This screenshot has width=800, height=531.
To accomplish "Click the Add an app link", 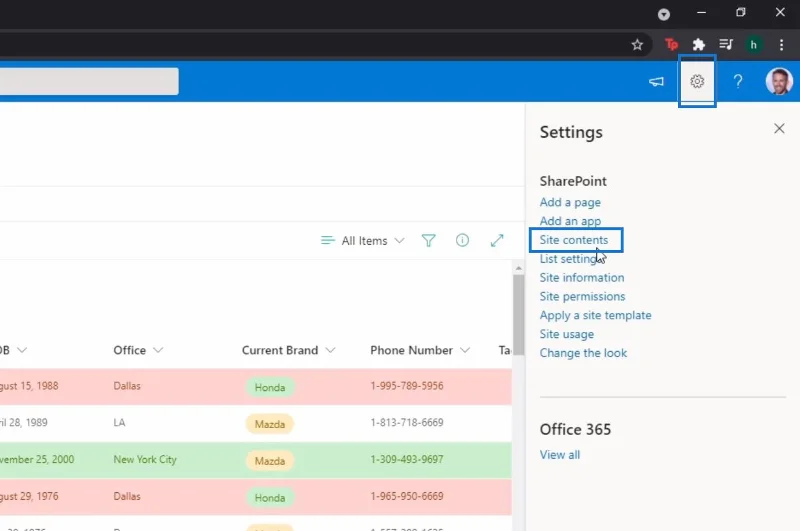I will pos(570,221).
